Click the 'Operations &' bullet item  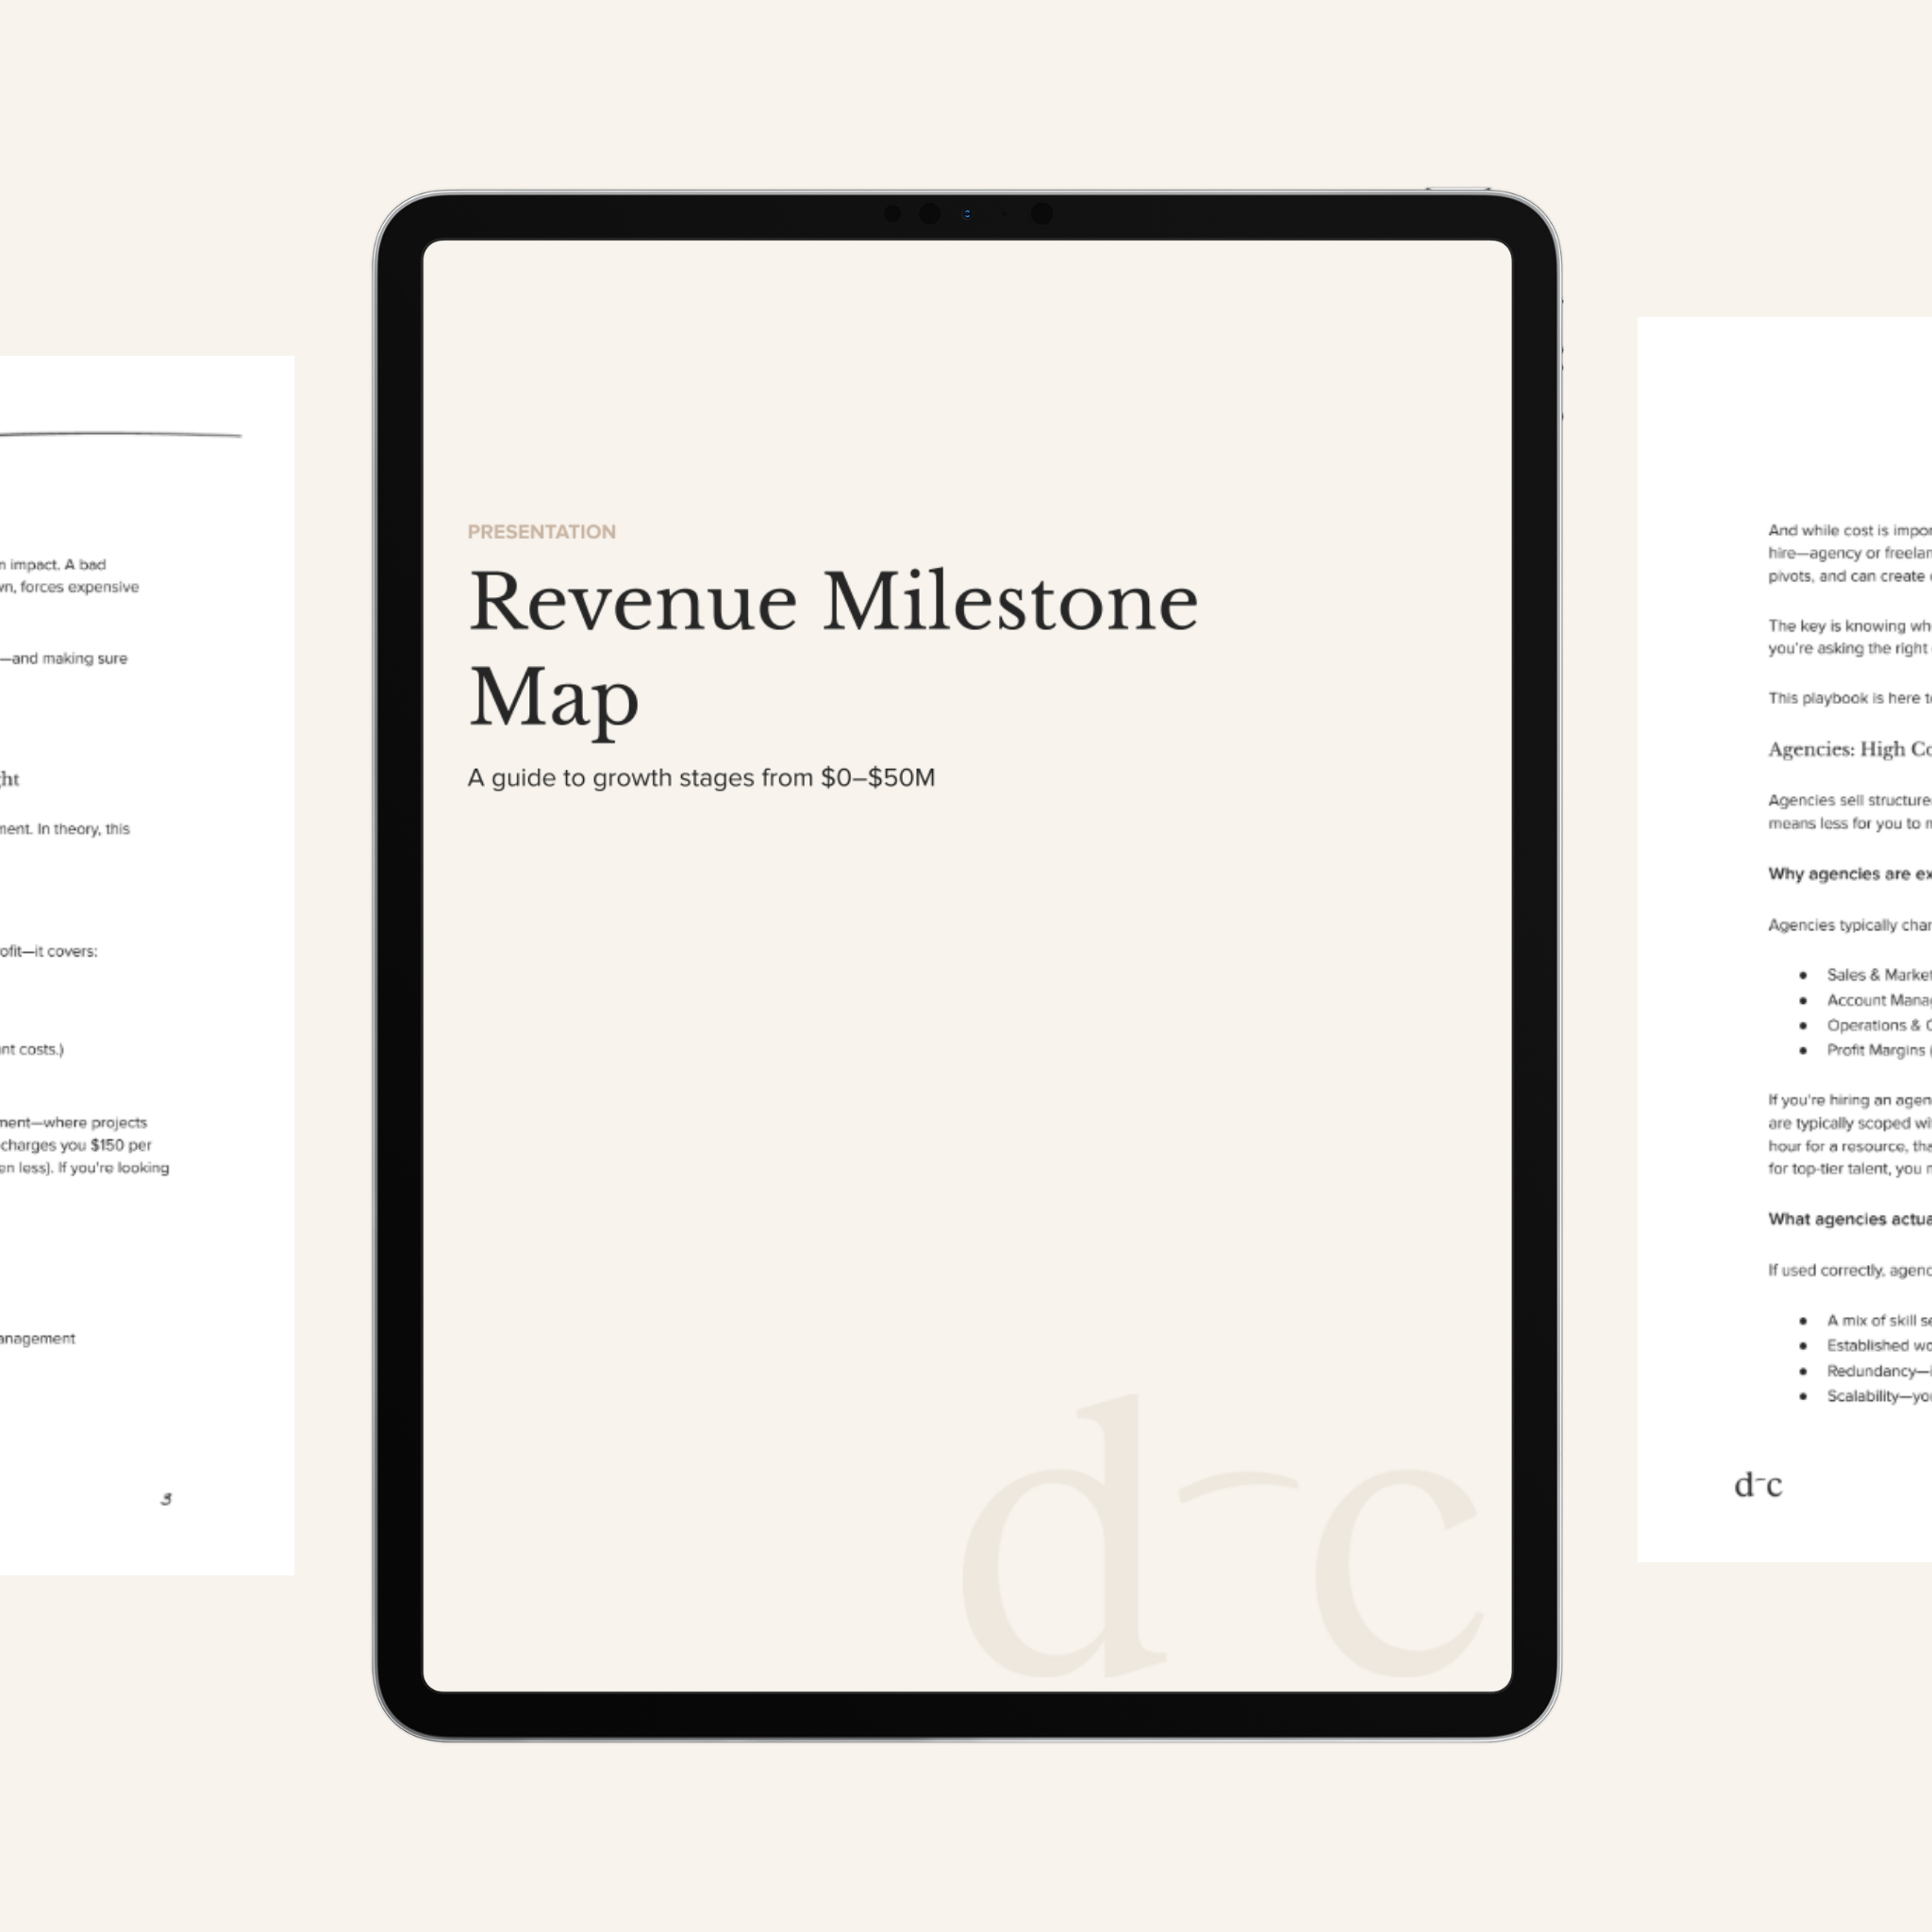click(x=1878, y=1025)
